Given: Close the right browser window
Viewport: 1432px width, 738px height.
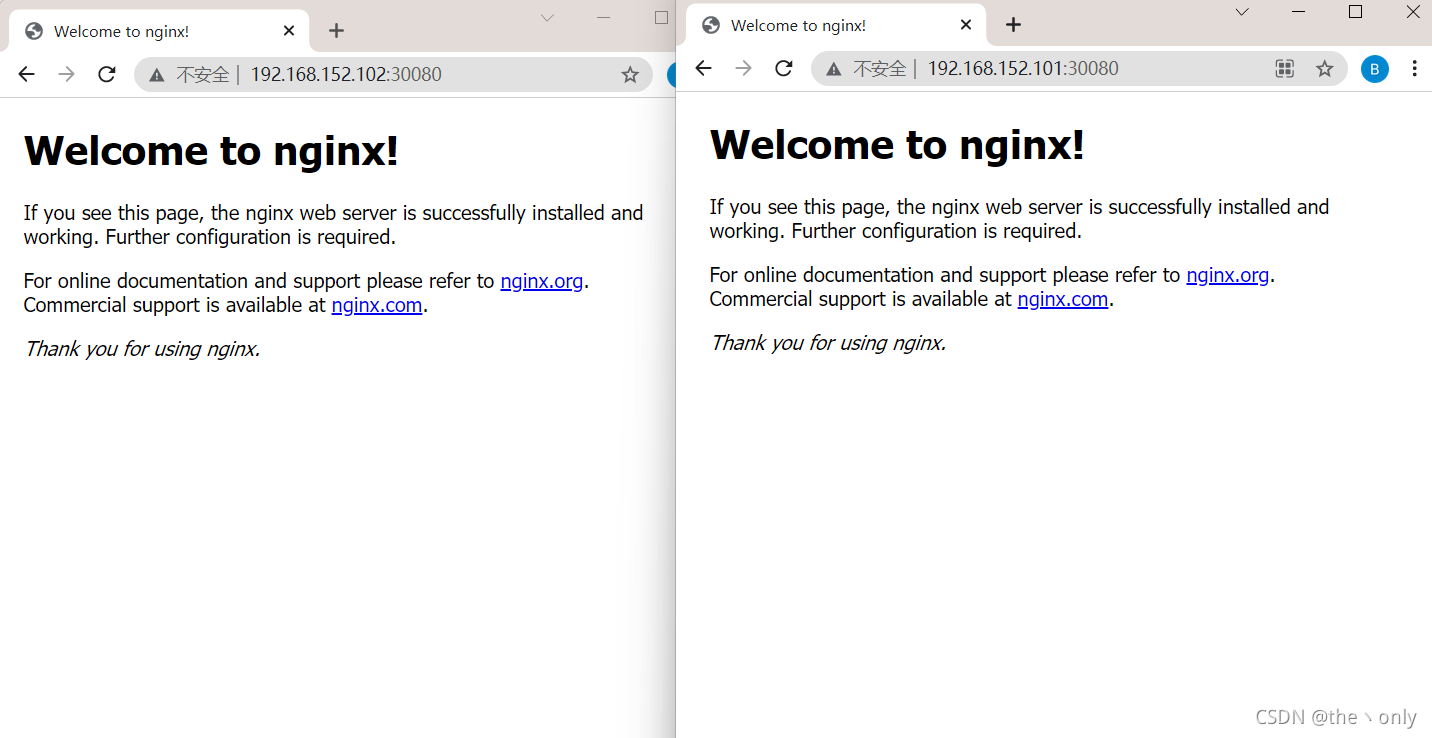Looking at the screenshot, I should pos(1413,12).
